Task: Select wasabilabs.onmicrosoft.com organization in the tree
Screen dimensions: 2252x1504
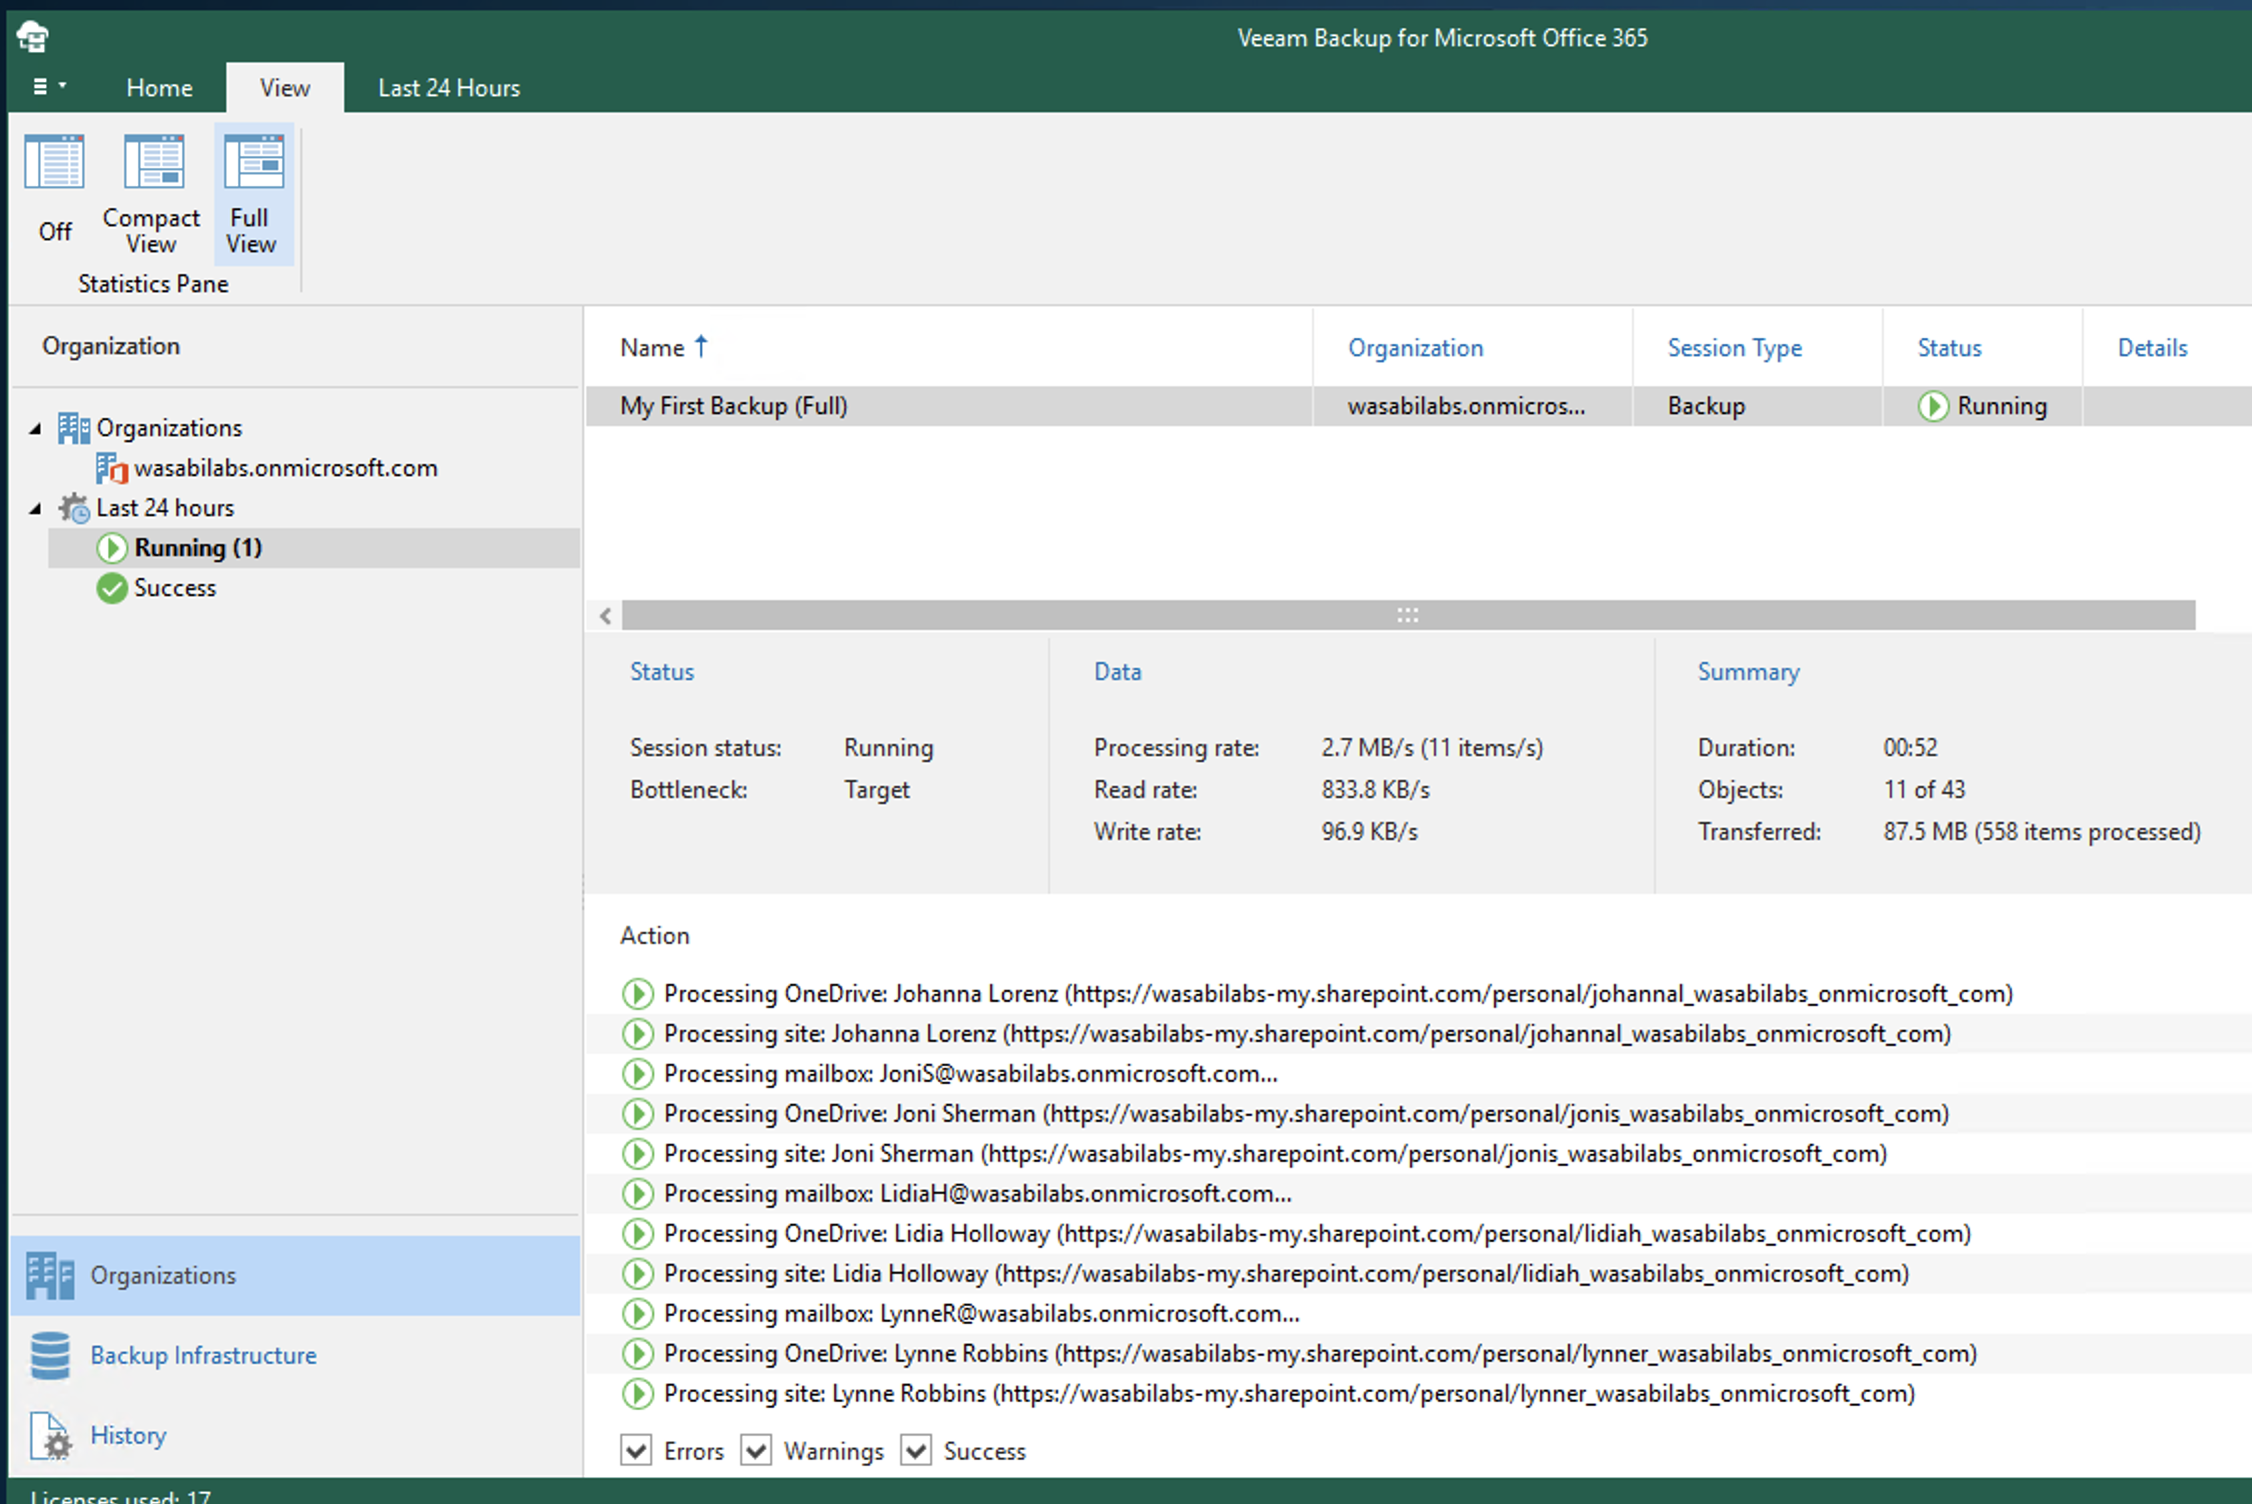Action: [286, 468]
